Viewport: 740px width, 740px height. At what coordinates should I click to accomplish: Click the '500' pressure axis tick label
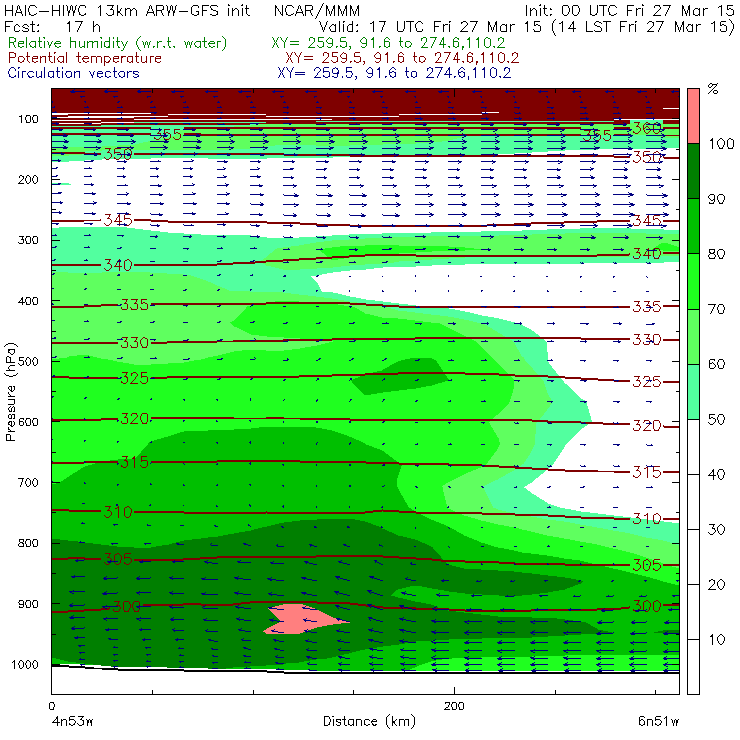point(28,361)
